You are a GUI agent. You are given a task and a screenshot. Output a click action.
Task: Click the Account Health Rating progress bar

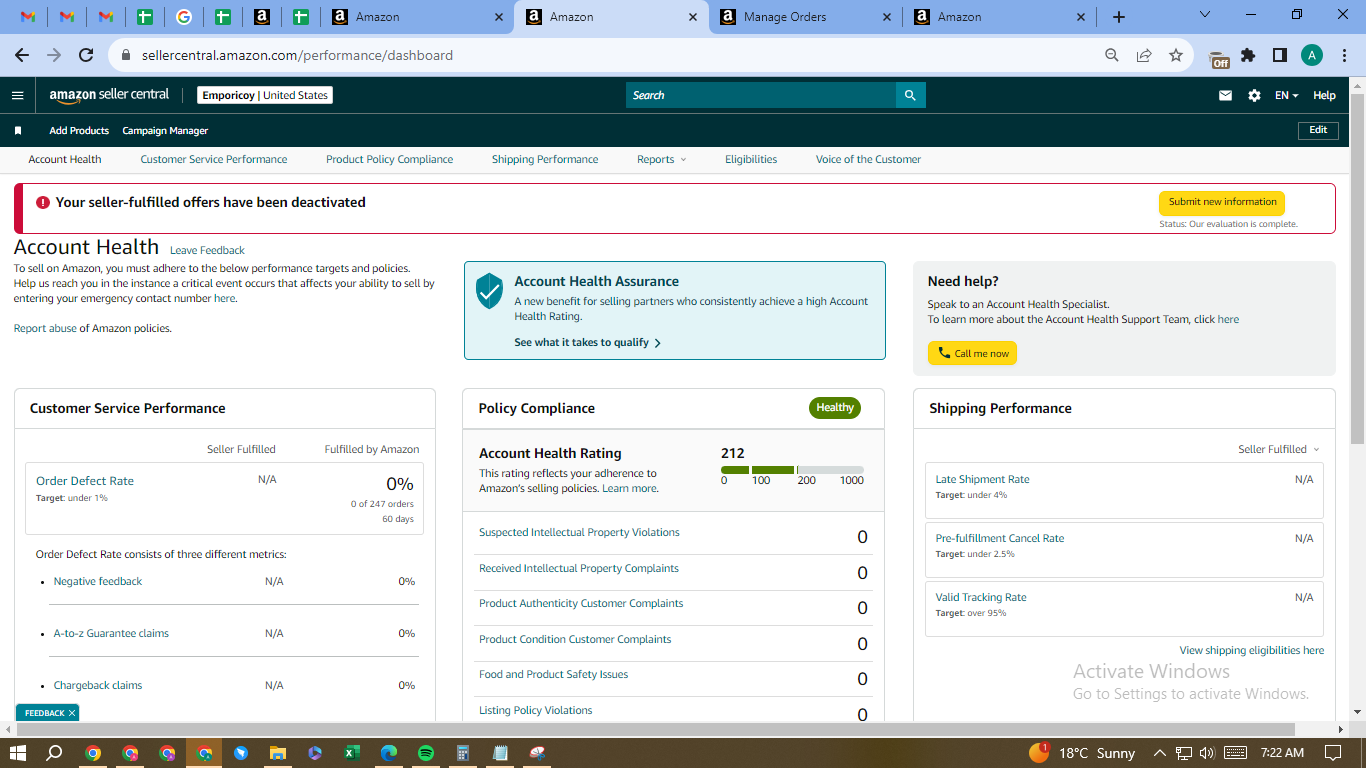click(792, 470)
